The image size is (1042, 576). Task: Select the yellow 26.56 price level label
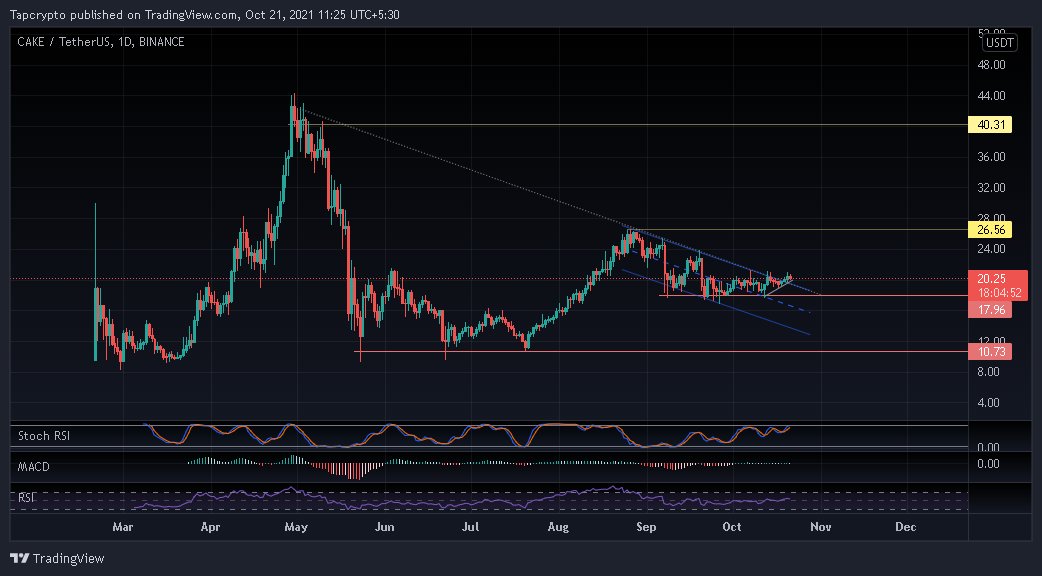[x=991, y=230]
